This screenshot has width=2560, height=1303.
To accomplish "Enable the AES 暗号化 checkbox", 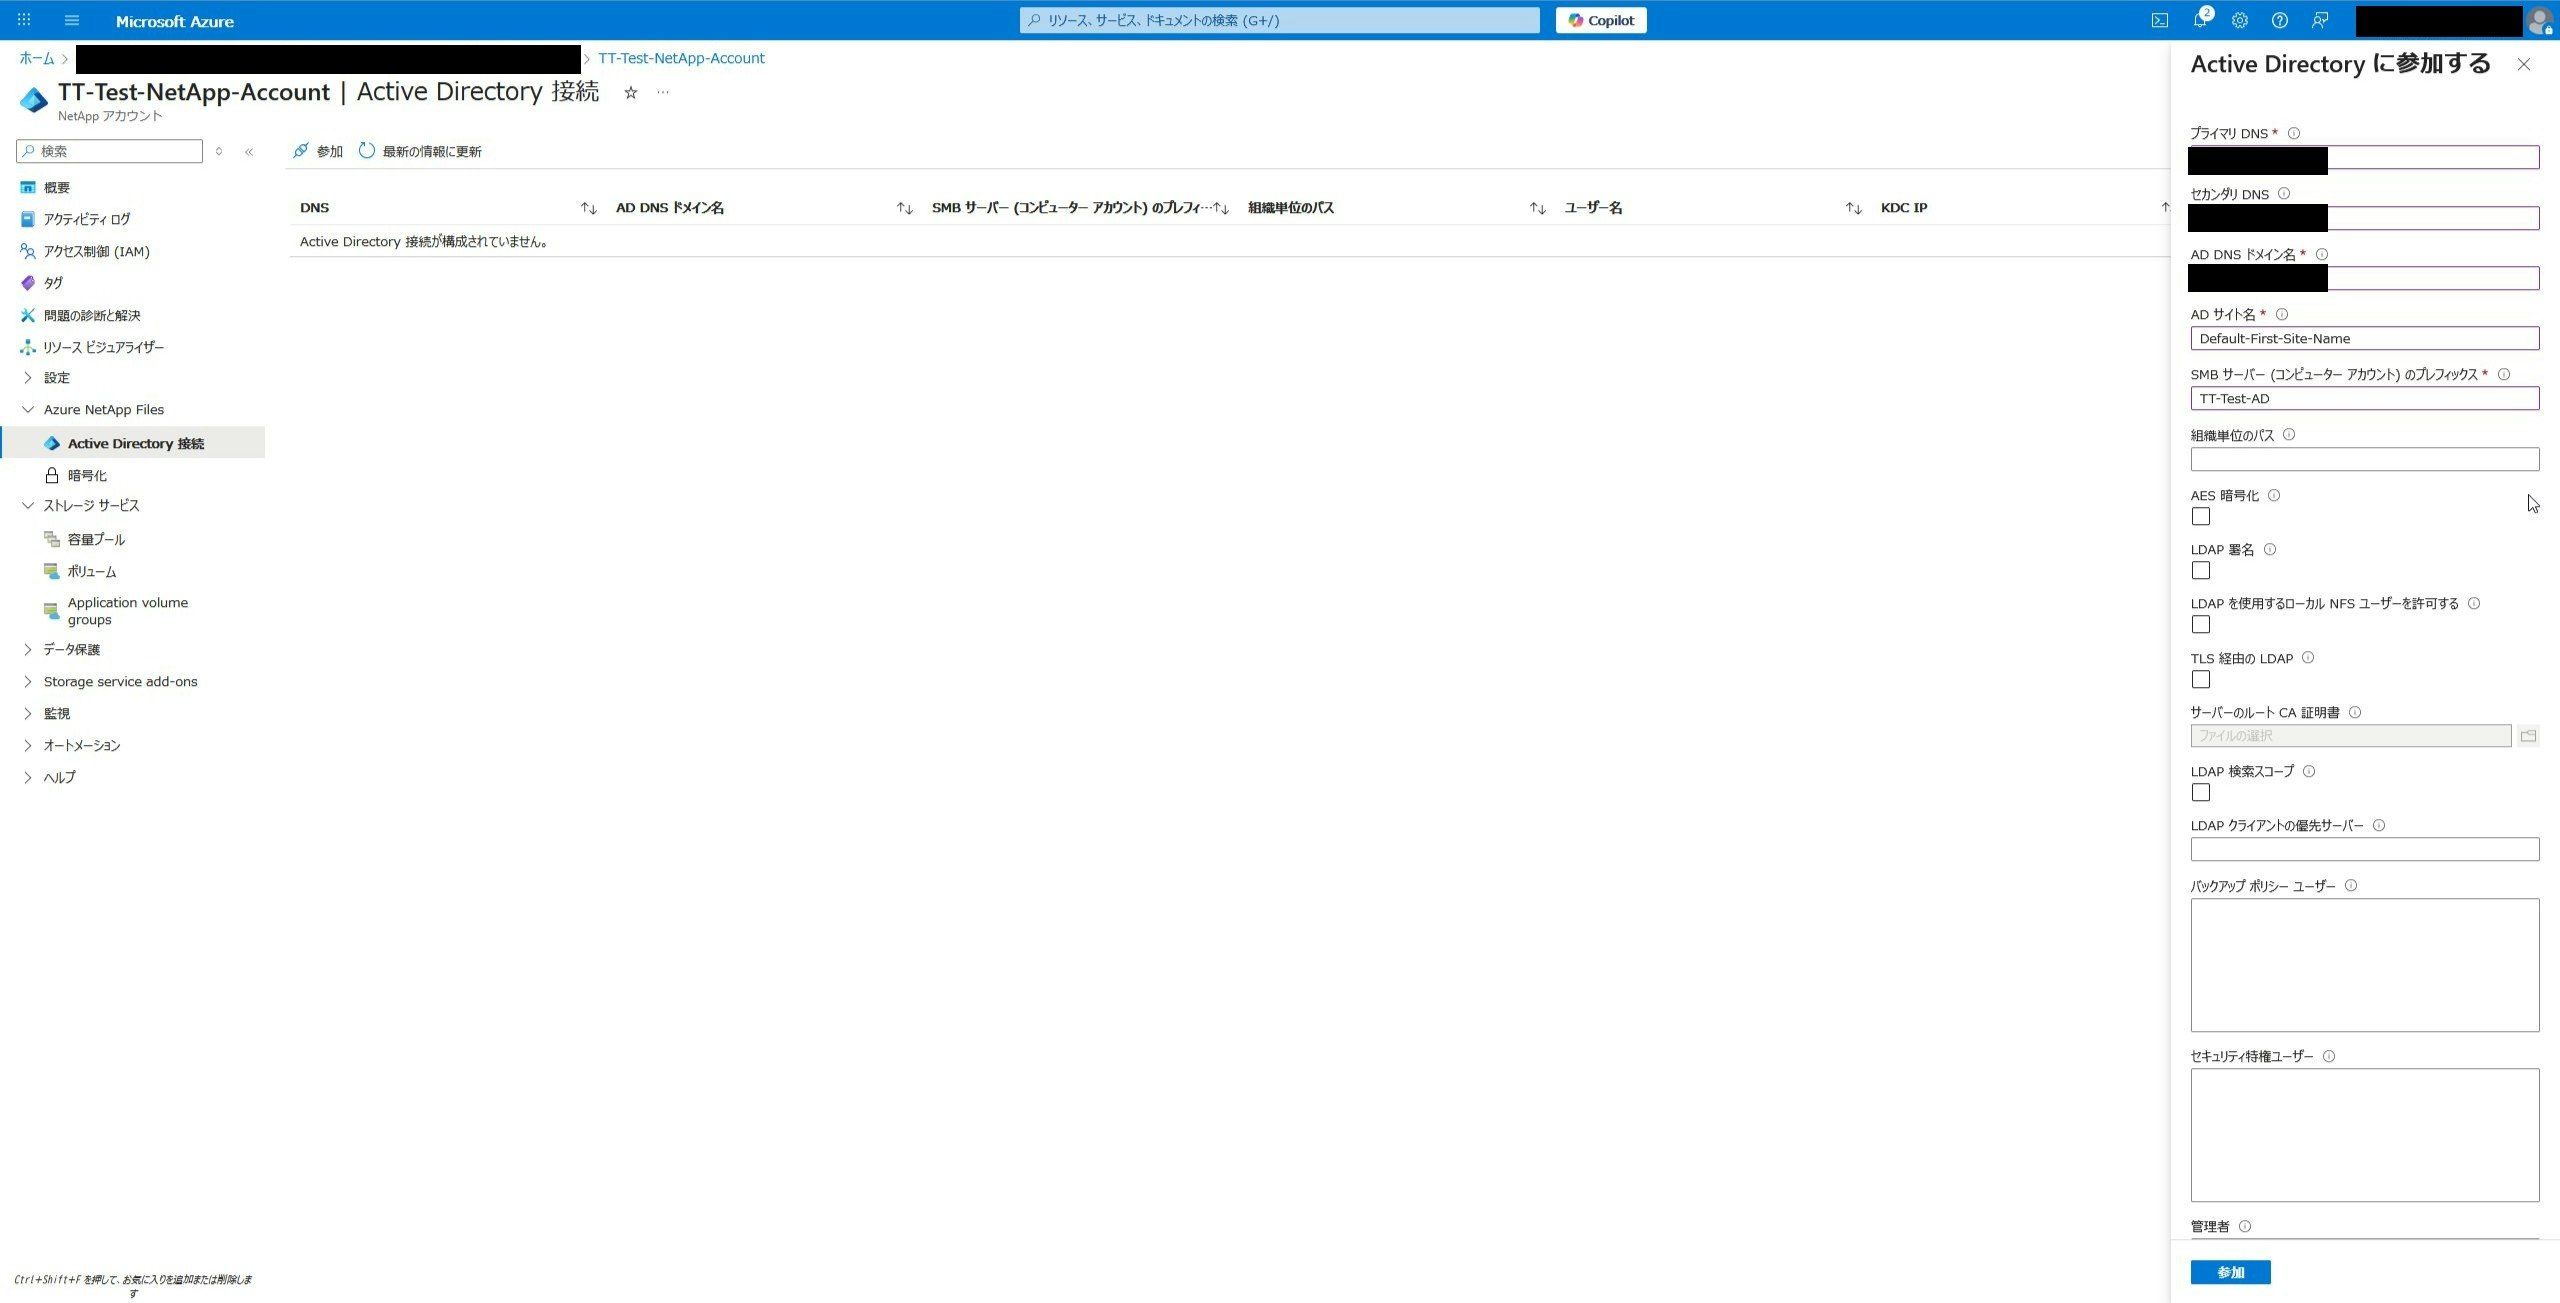I will (2201, 517).
